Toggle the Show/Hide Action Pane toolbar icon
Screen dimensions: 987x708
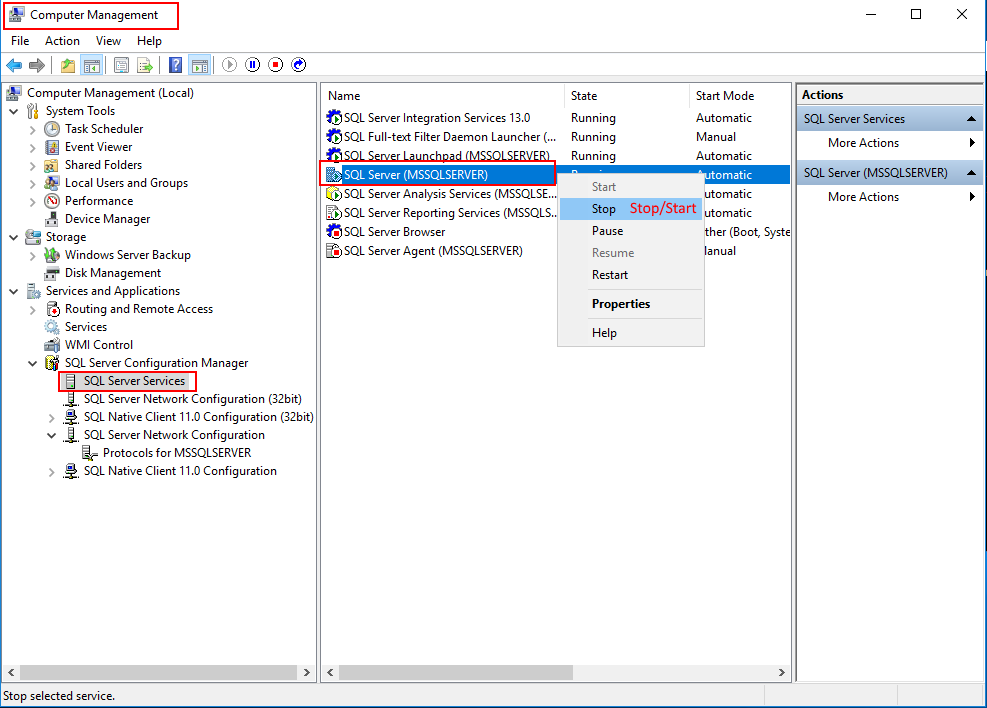pos(200,65)
